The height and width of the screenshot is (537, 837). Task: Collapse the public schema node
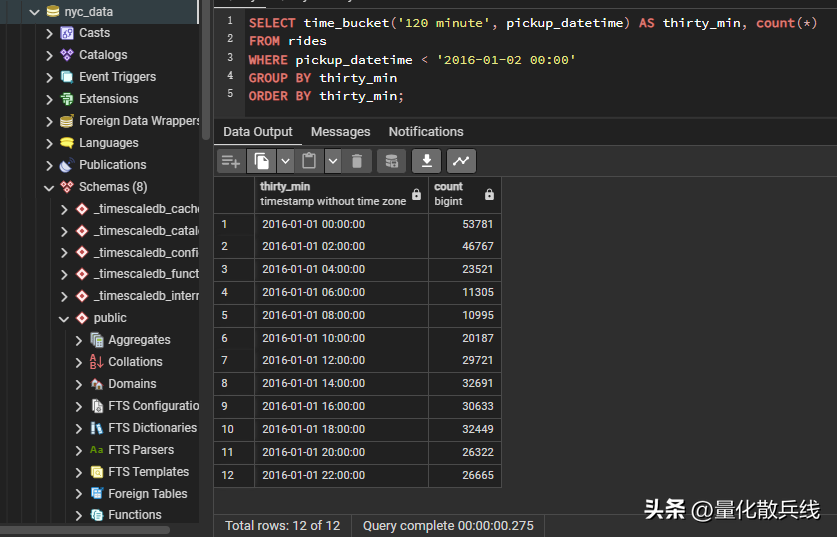pos(64,319)
